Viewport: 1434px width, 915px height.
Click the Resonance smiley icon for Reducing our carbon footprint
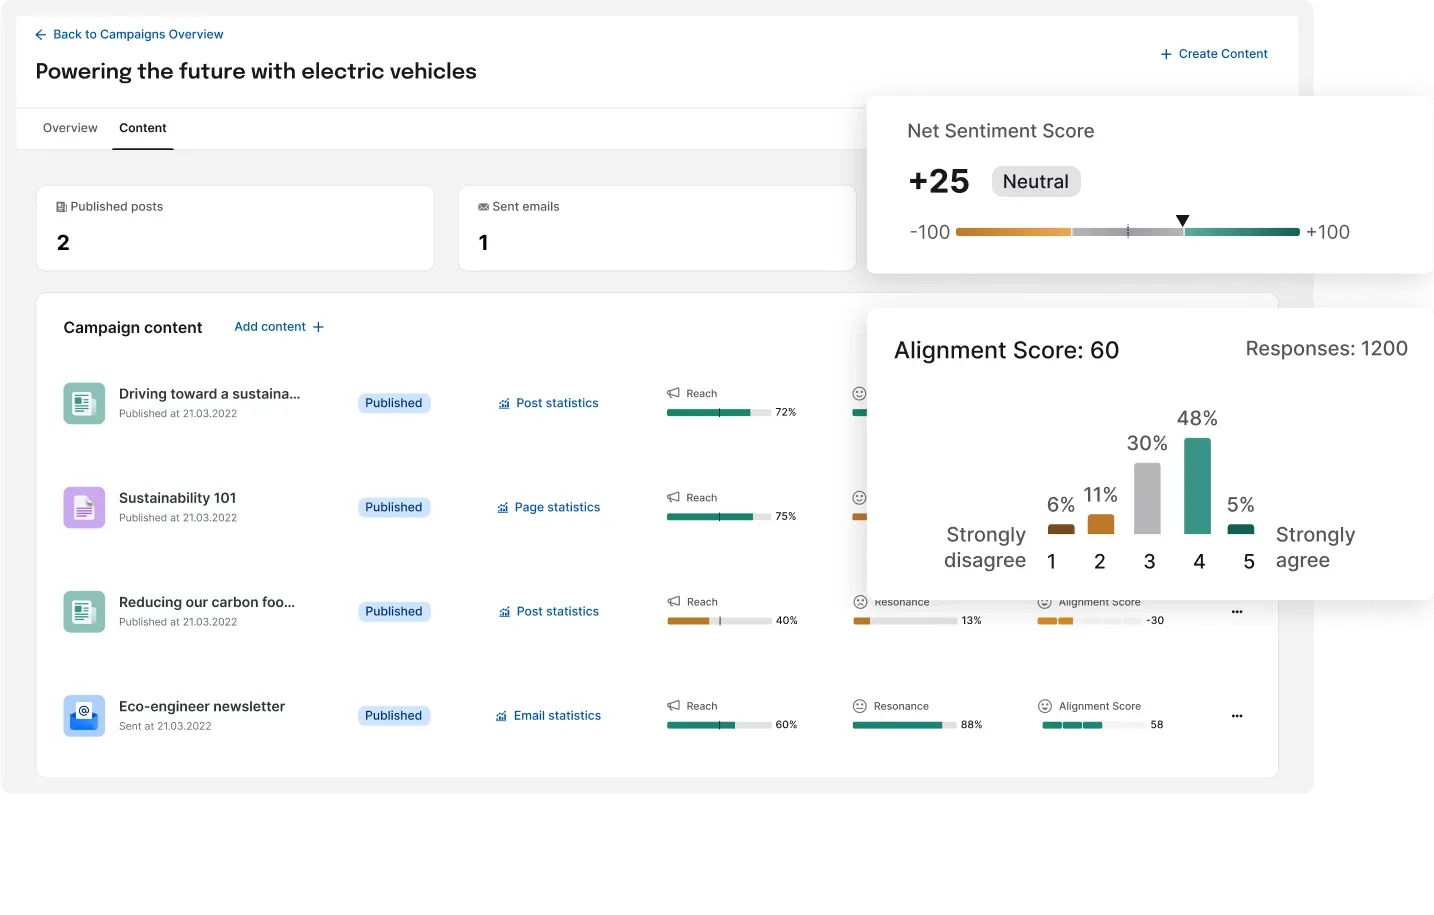[x=859, y=601]
